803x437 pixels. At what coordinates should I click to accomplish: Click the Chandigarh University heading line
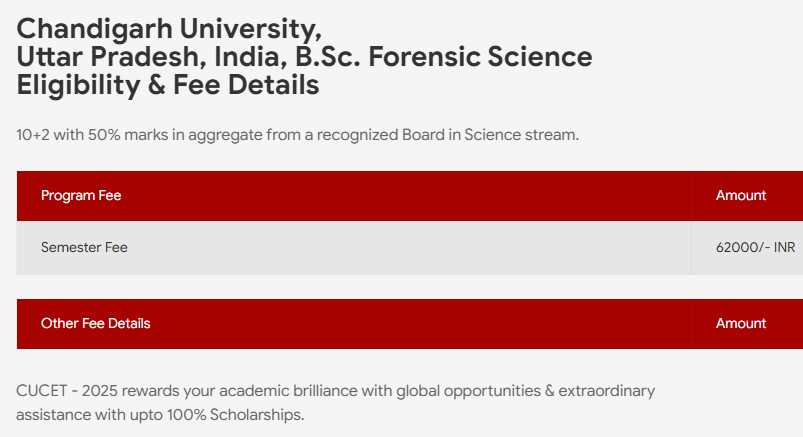pos(169,28)
